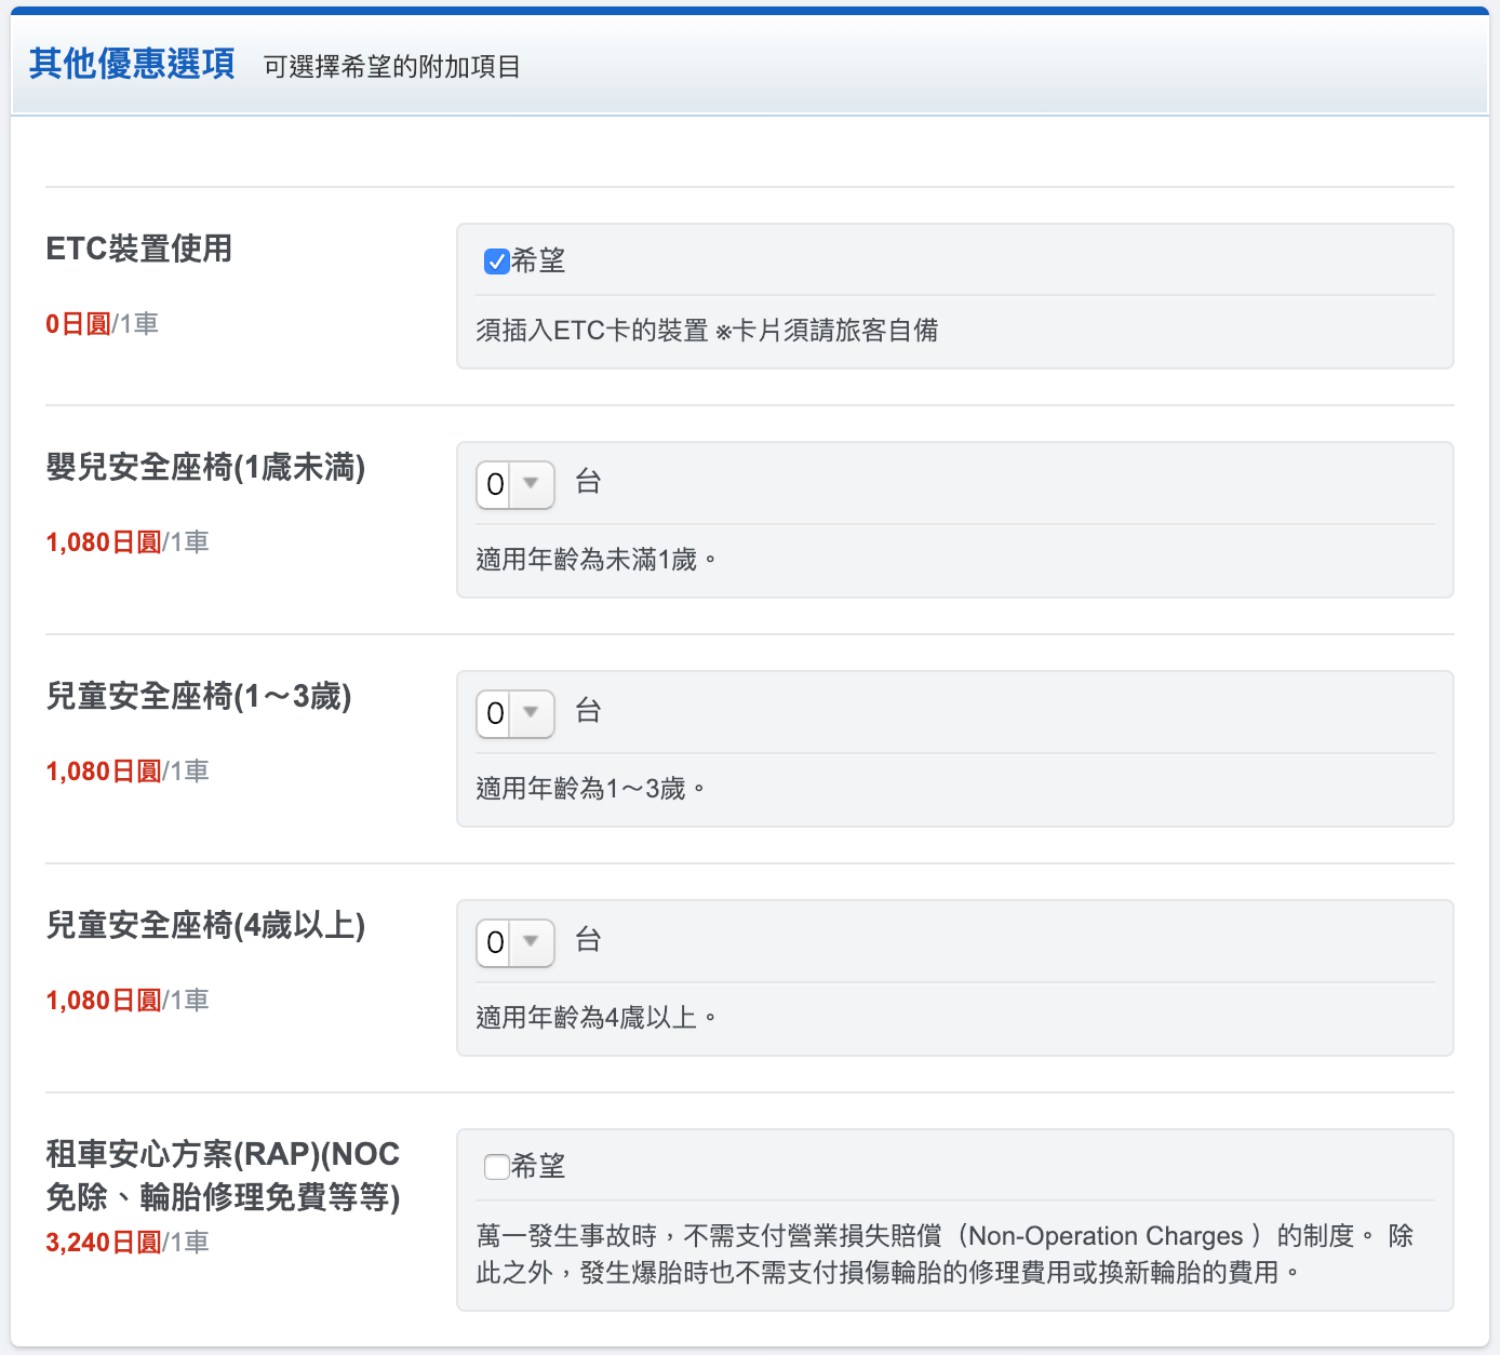Open the 嬰兒安全座椅(1歲未滿) quantity dropdown
Viewport: 1500px width, 1355px height.
[x=515, y=485]
